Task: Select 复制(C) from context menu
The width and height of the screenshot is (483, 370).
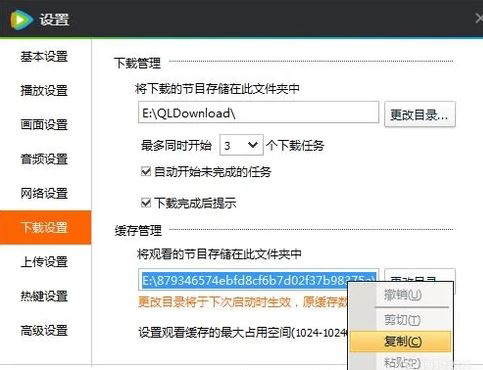Action: 401,341
